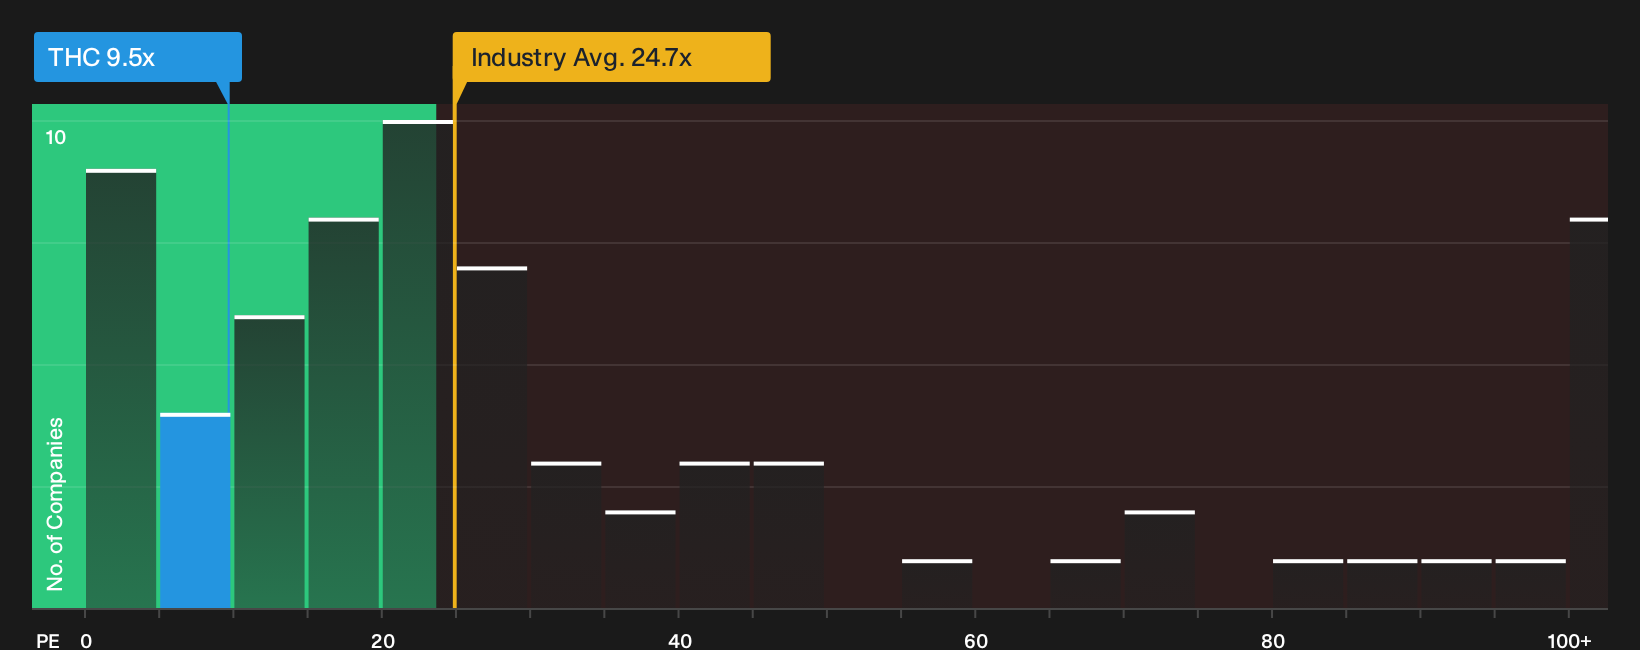The image size is (1640, 650).
Task: Click the 'No. of Companies' axis title
Action: click(x=55, y=504)
